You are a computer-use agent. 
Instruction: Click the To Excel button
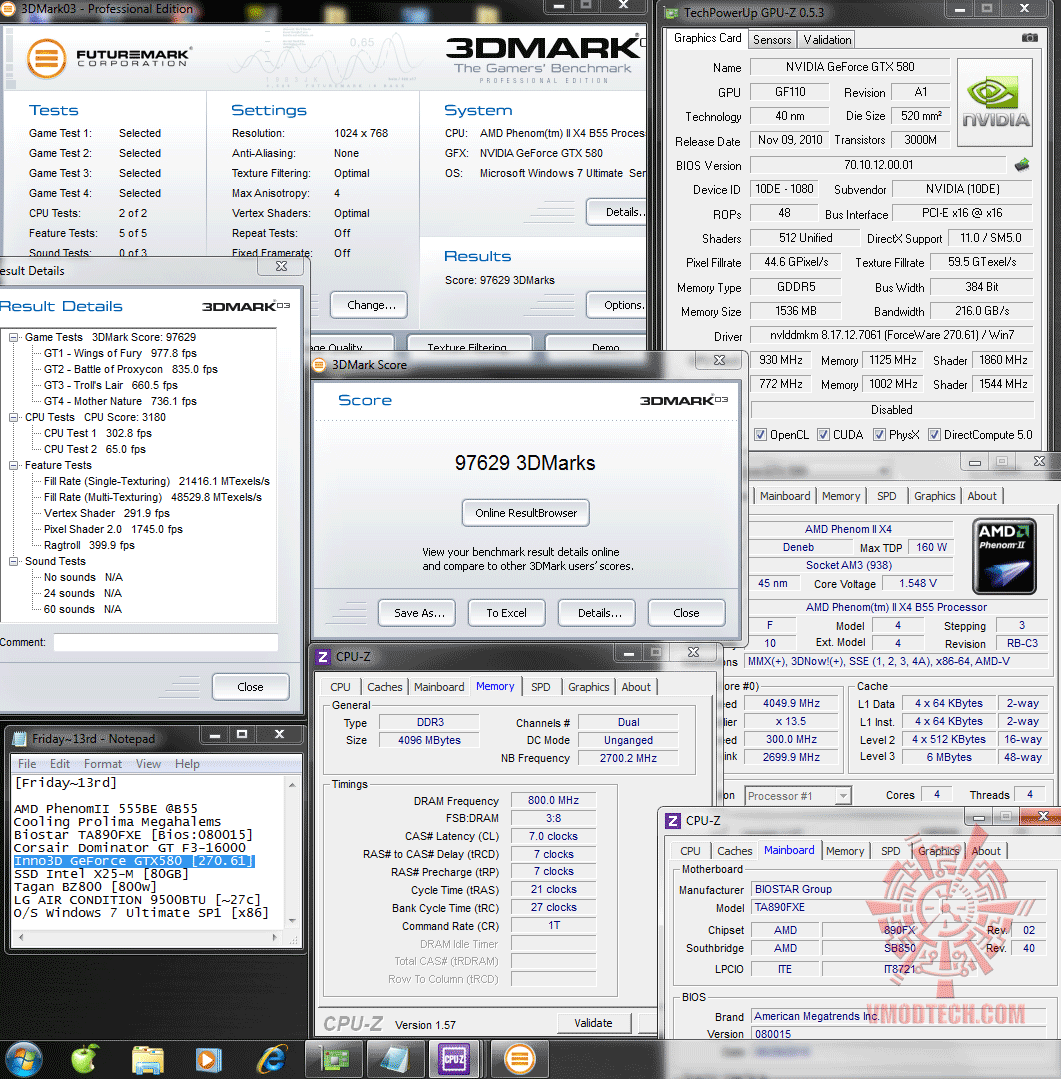506,612
